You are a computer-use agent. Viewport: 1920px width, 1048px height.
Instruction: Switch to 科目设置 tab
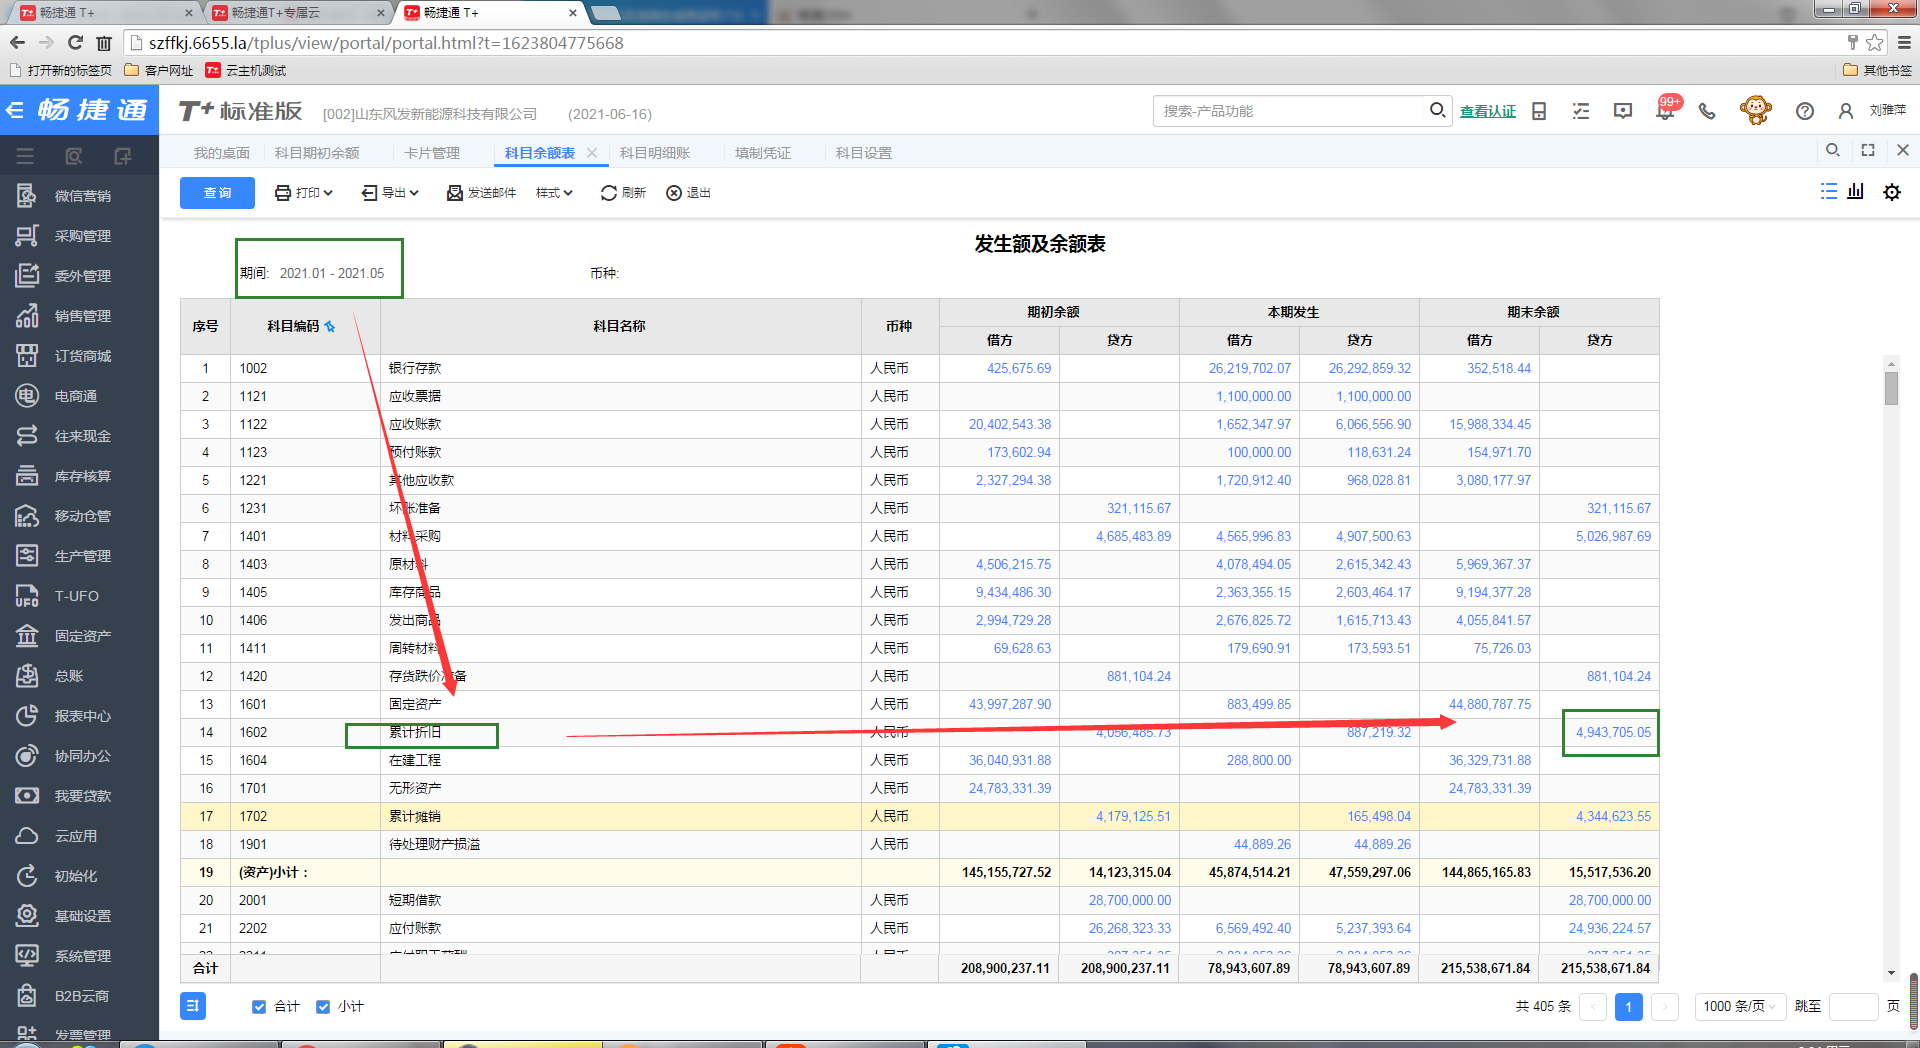point(864,153)
